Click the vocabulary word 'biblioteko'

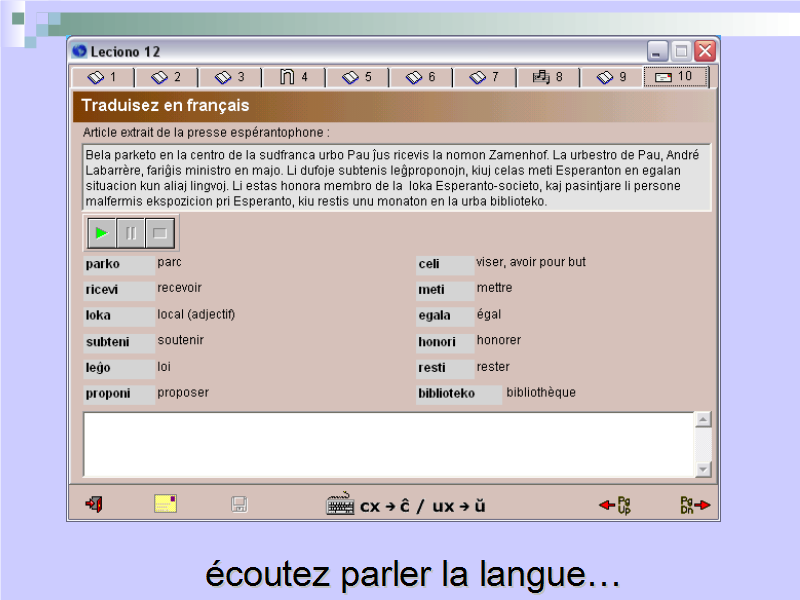tap(446, 394)
